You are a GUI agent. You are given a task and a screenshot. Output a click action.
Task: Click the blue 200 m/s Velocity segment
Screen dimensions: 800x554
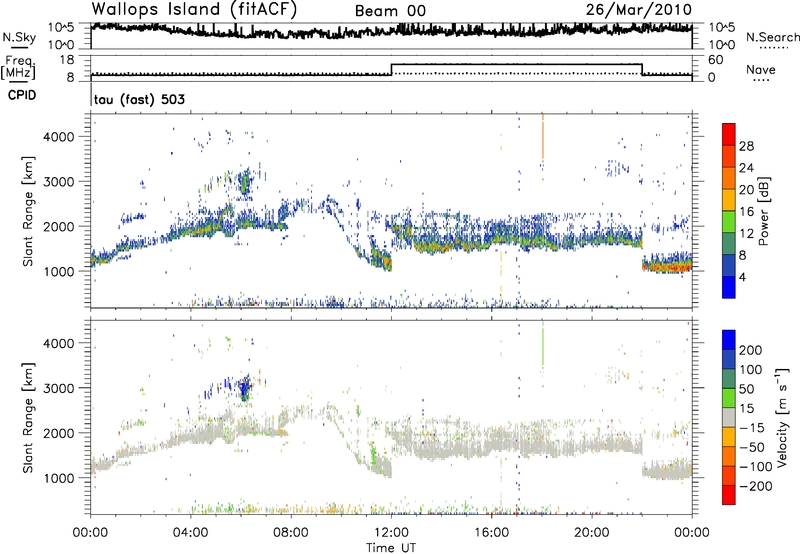pyautogui.click(x=729, y=340)
